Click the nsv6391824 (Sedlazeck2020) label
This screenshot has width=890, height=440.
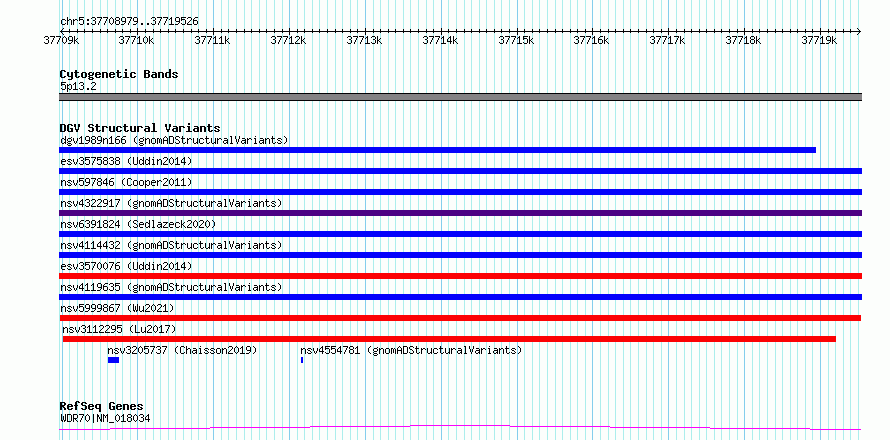(138, 224)
